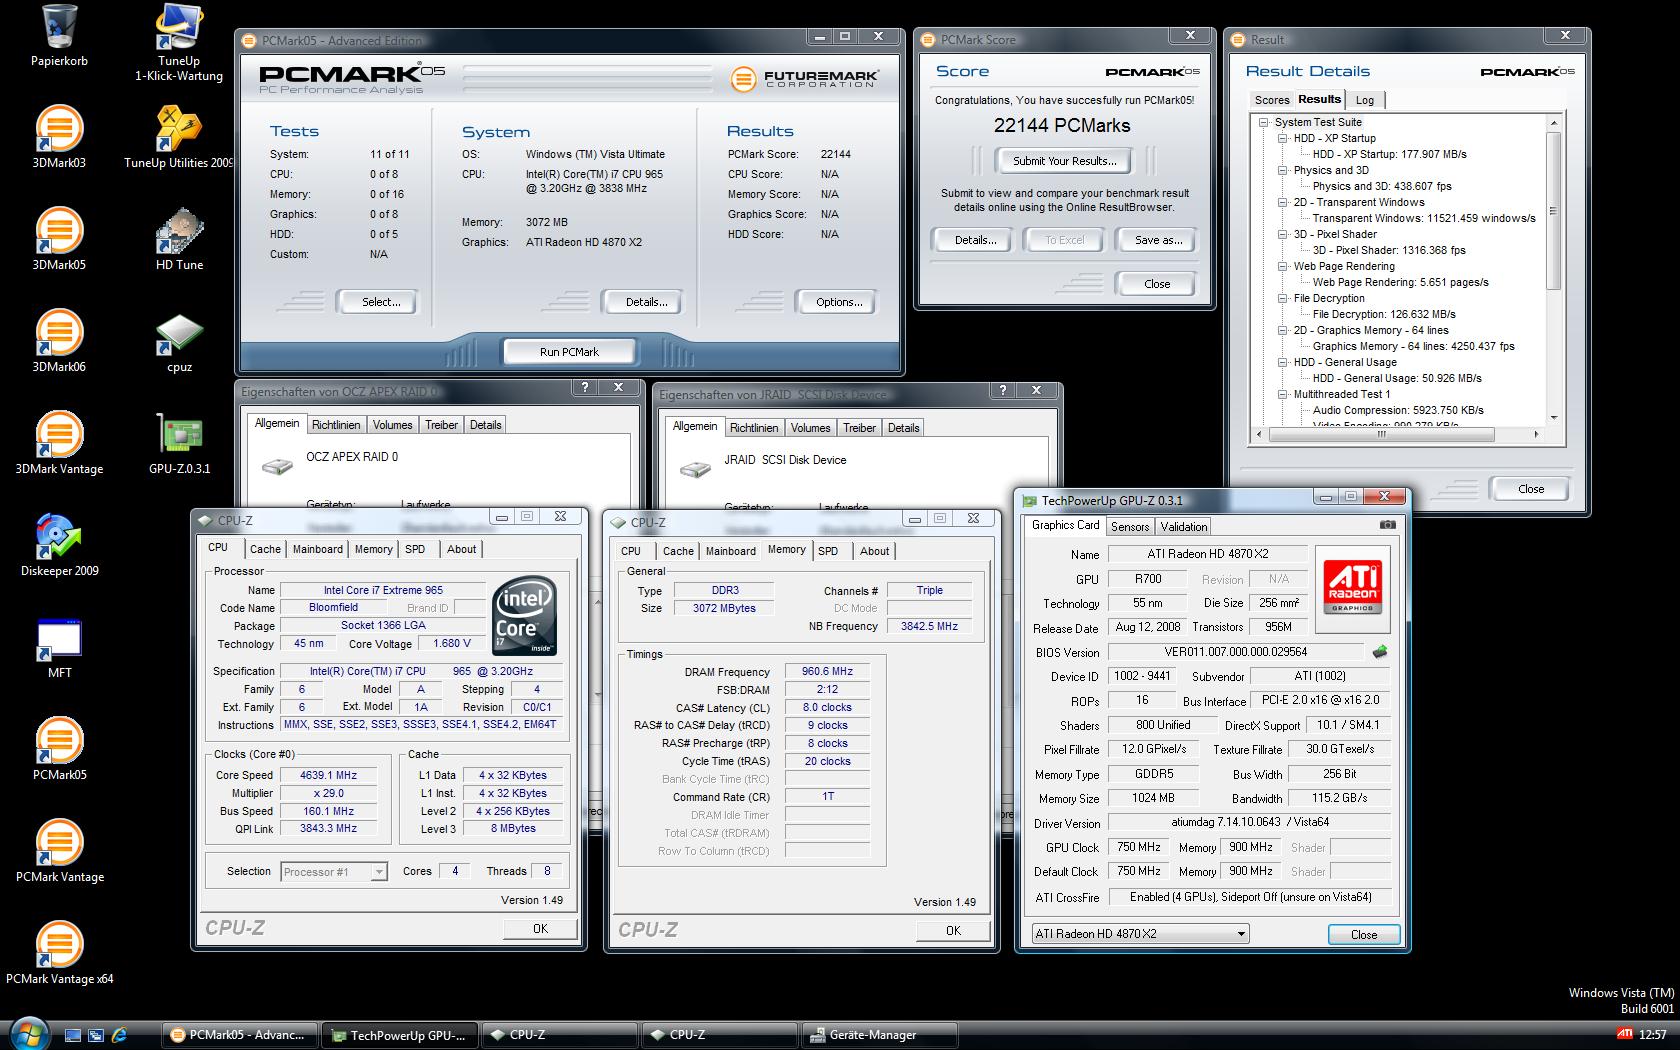Image resolution: width=1680 pixels, height=1050 pixels.
Task: Collapse the Physics and 3D node
Action: pyautogui.click(x=1283, y=170)
